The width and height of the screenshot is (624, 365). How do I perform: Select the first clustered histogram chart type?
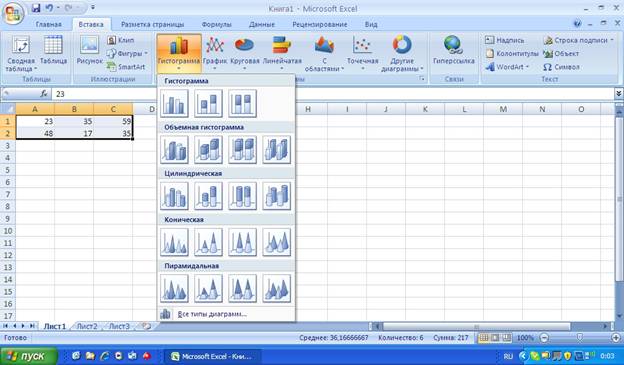174,103
